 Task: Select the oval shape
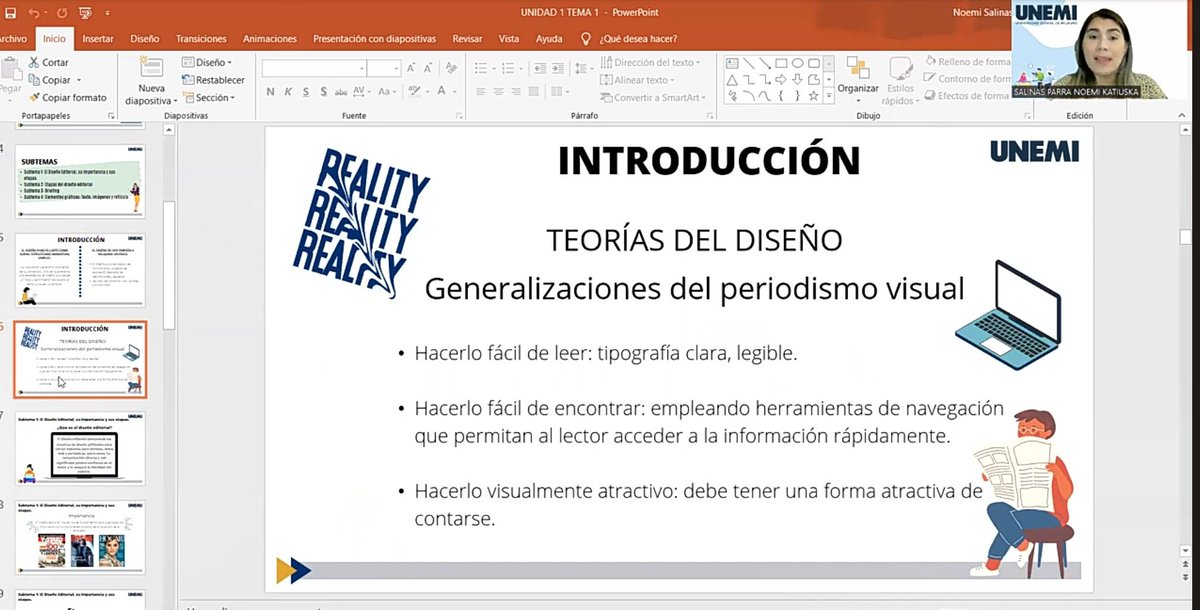coord(798,63)
